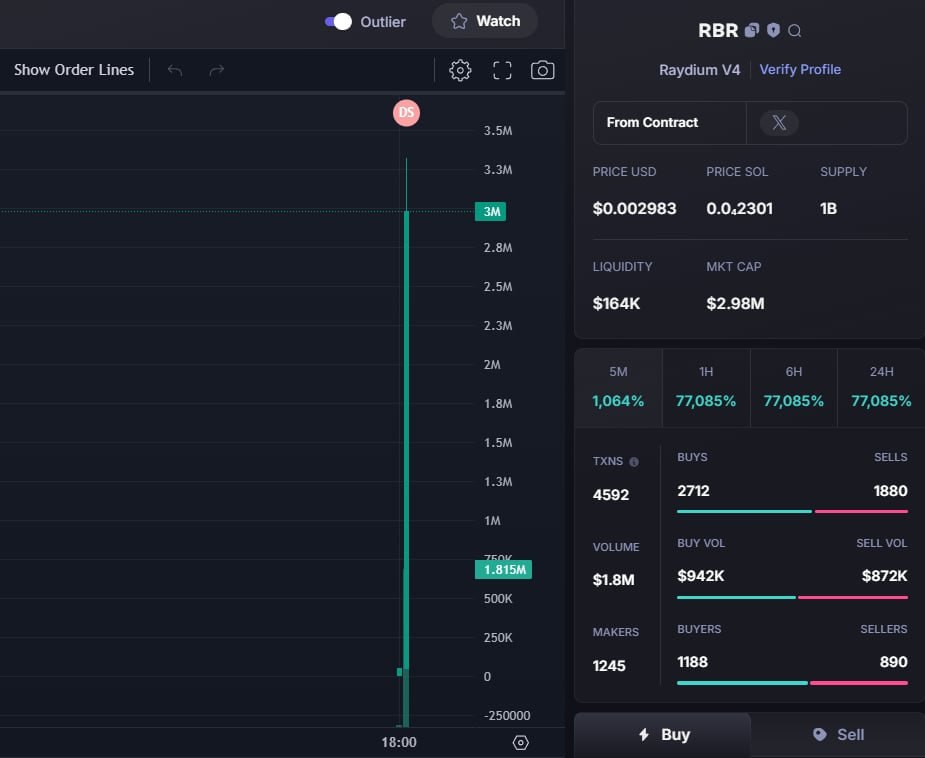Open the Sell tab
Screen dimensions: 925x758
(x=838, y=735)
